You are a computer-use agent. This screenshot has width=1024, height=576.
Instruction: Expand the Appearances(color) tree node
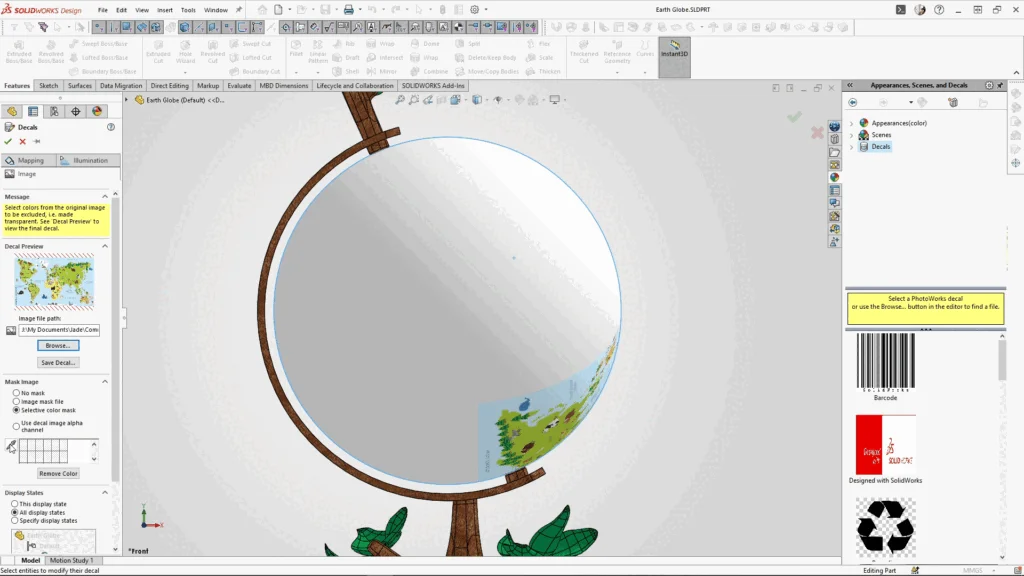852,123
